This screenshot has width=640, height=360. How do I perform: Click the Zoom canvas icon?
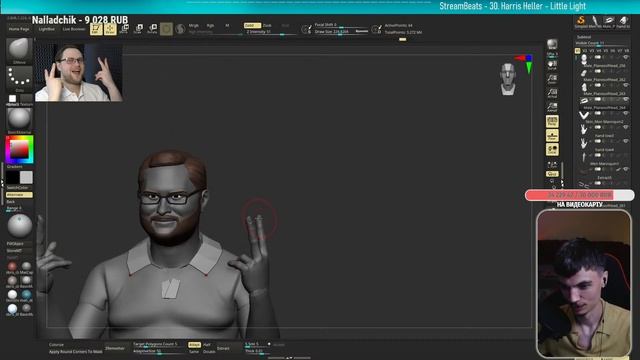pos(552,79)
